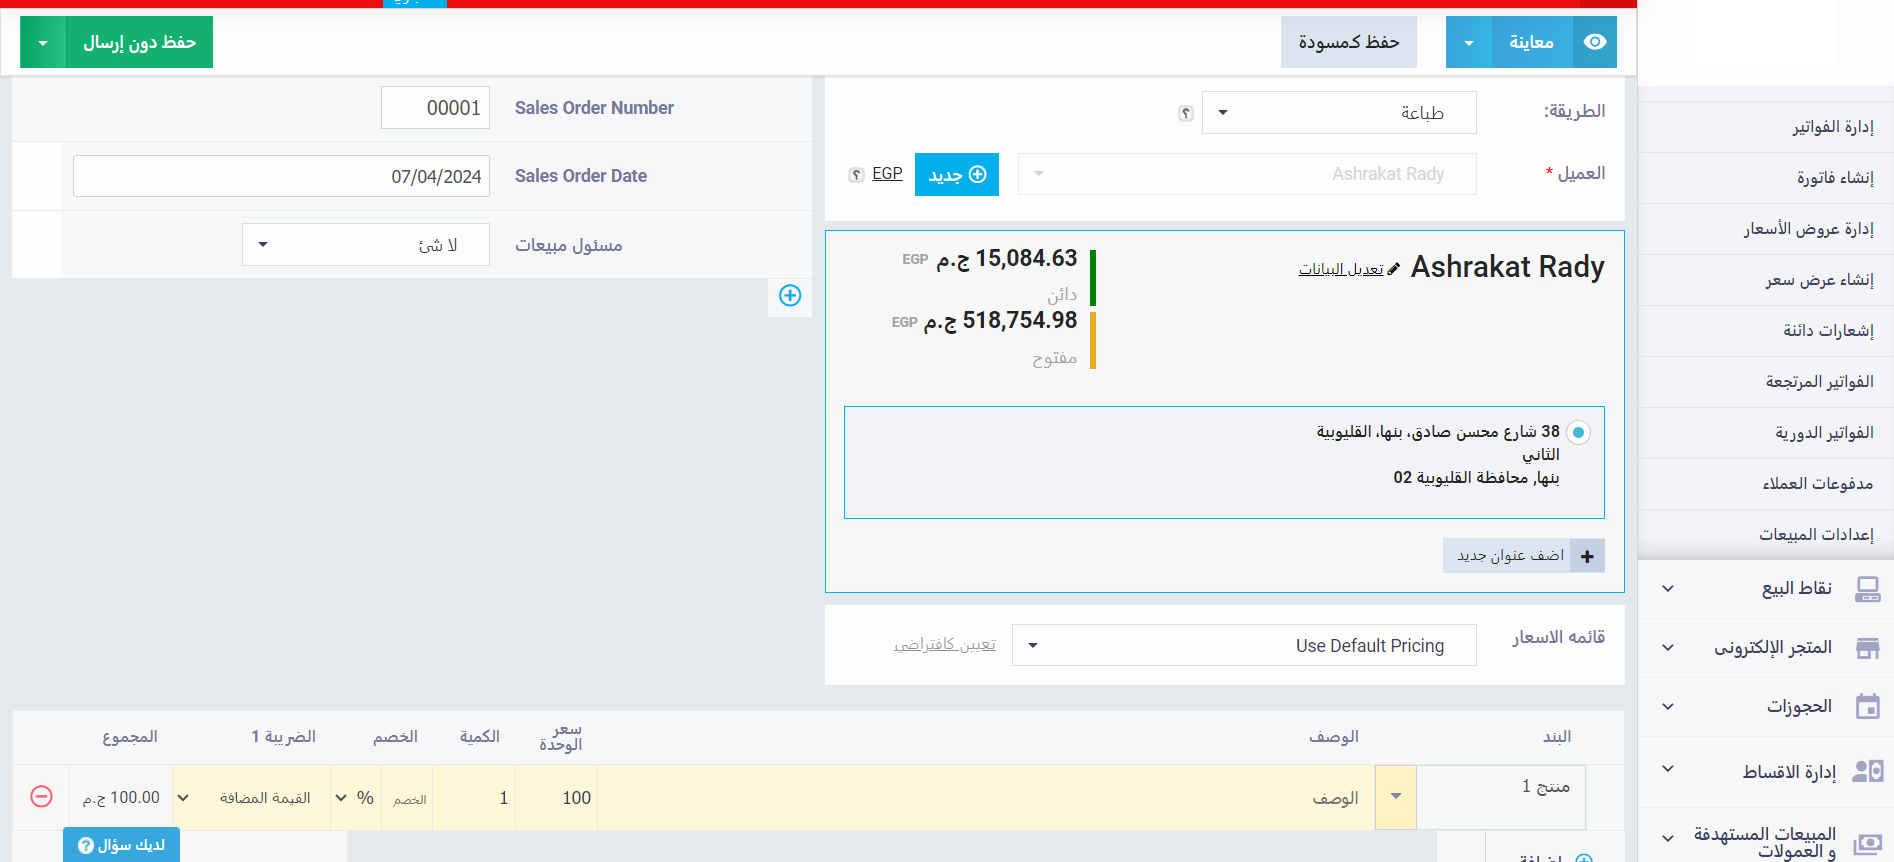Click the eye preview icon
1894x862 pixels.
(x=1595, y=42)
